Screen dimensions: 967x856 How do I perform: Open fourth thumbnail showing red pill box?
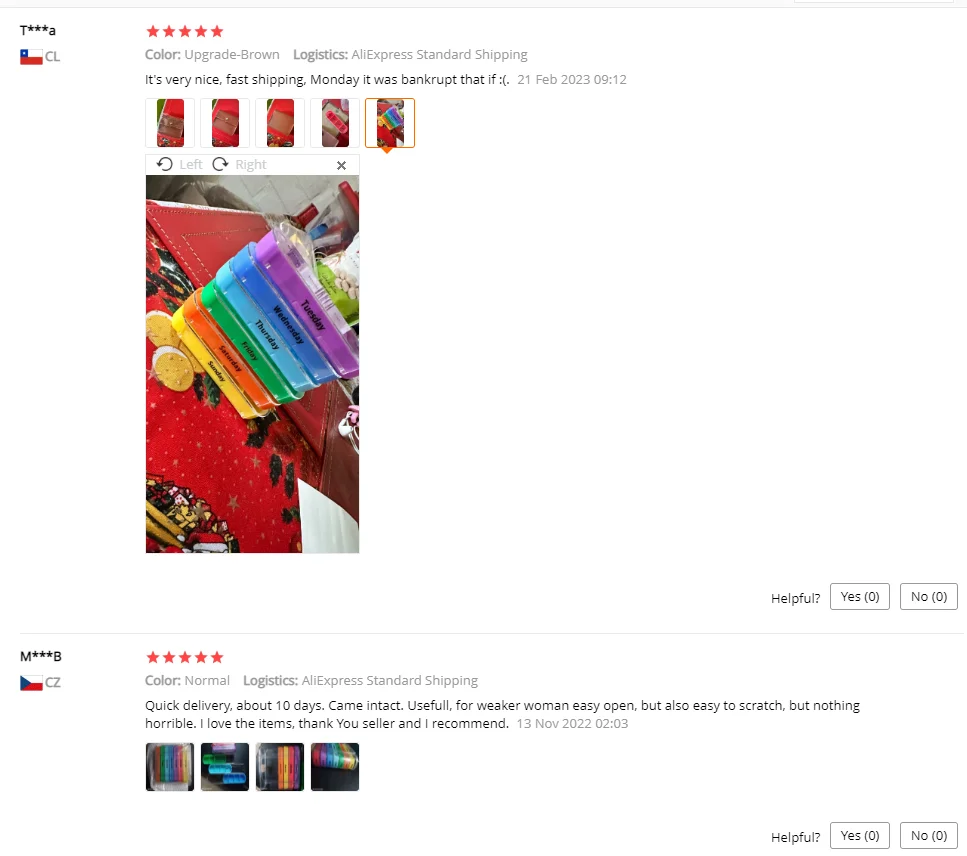click(x=335, y=123)
